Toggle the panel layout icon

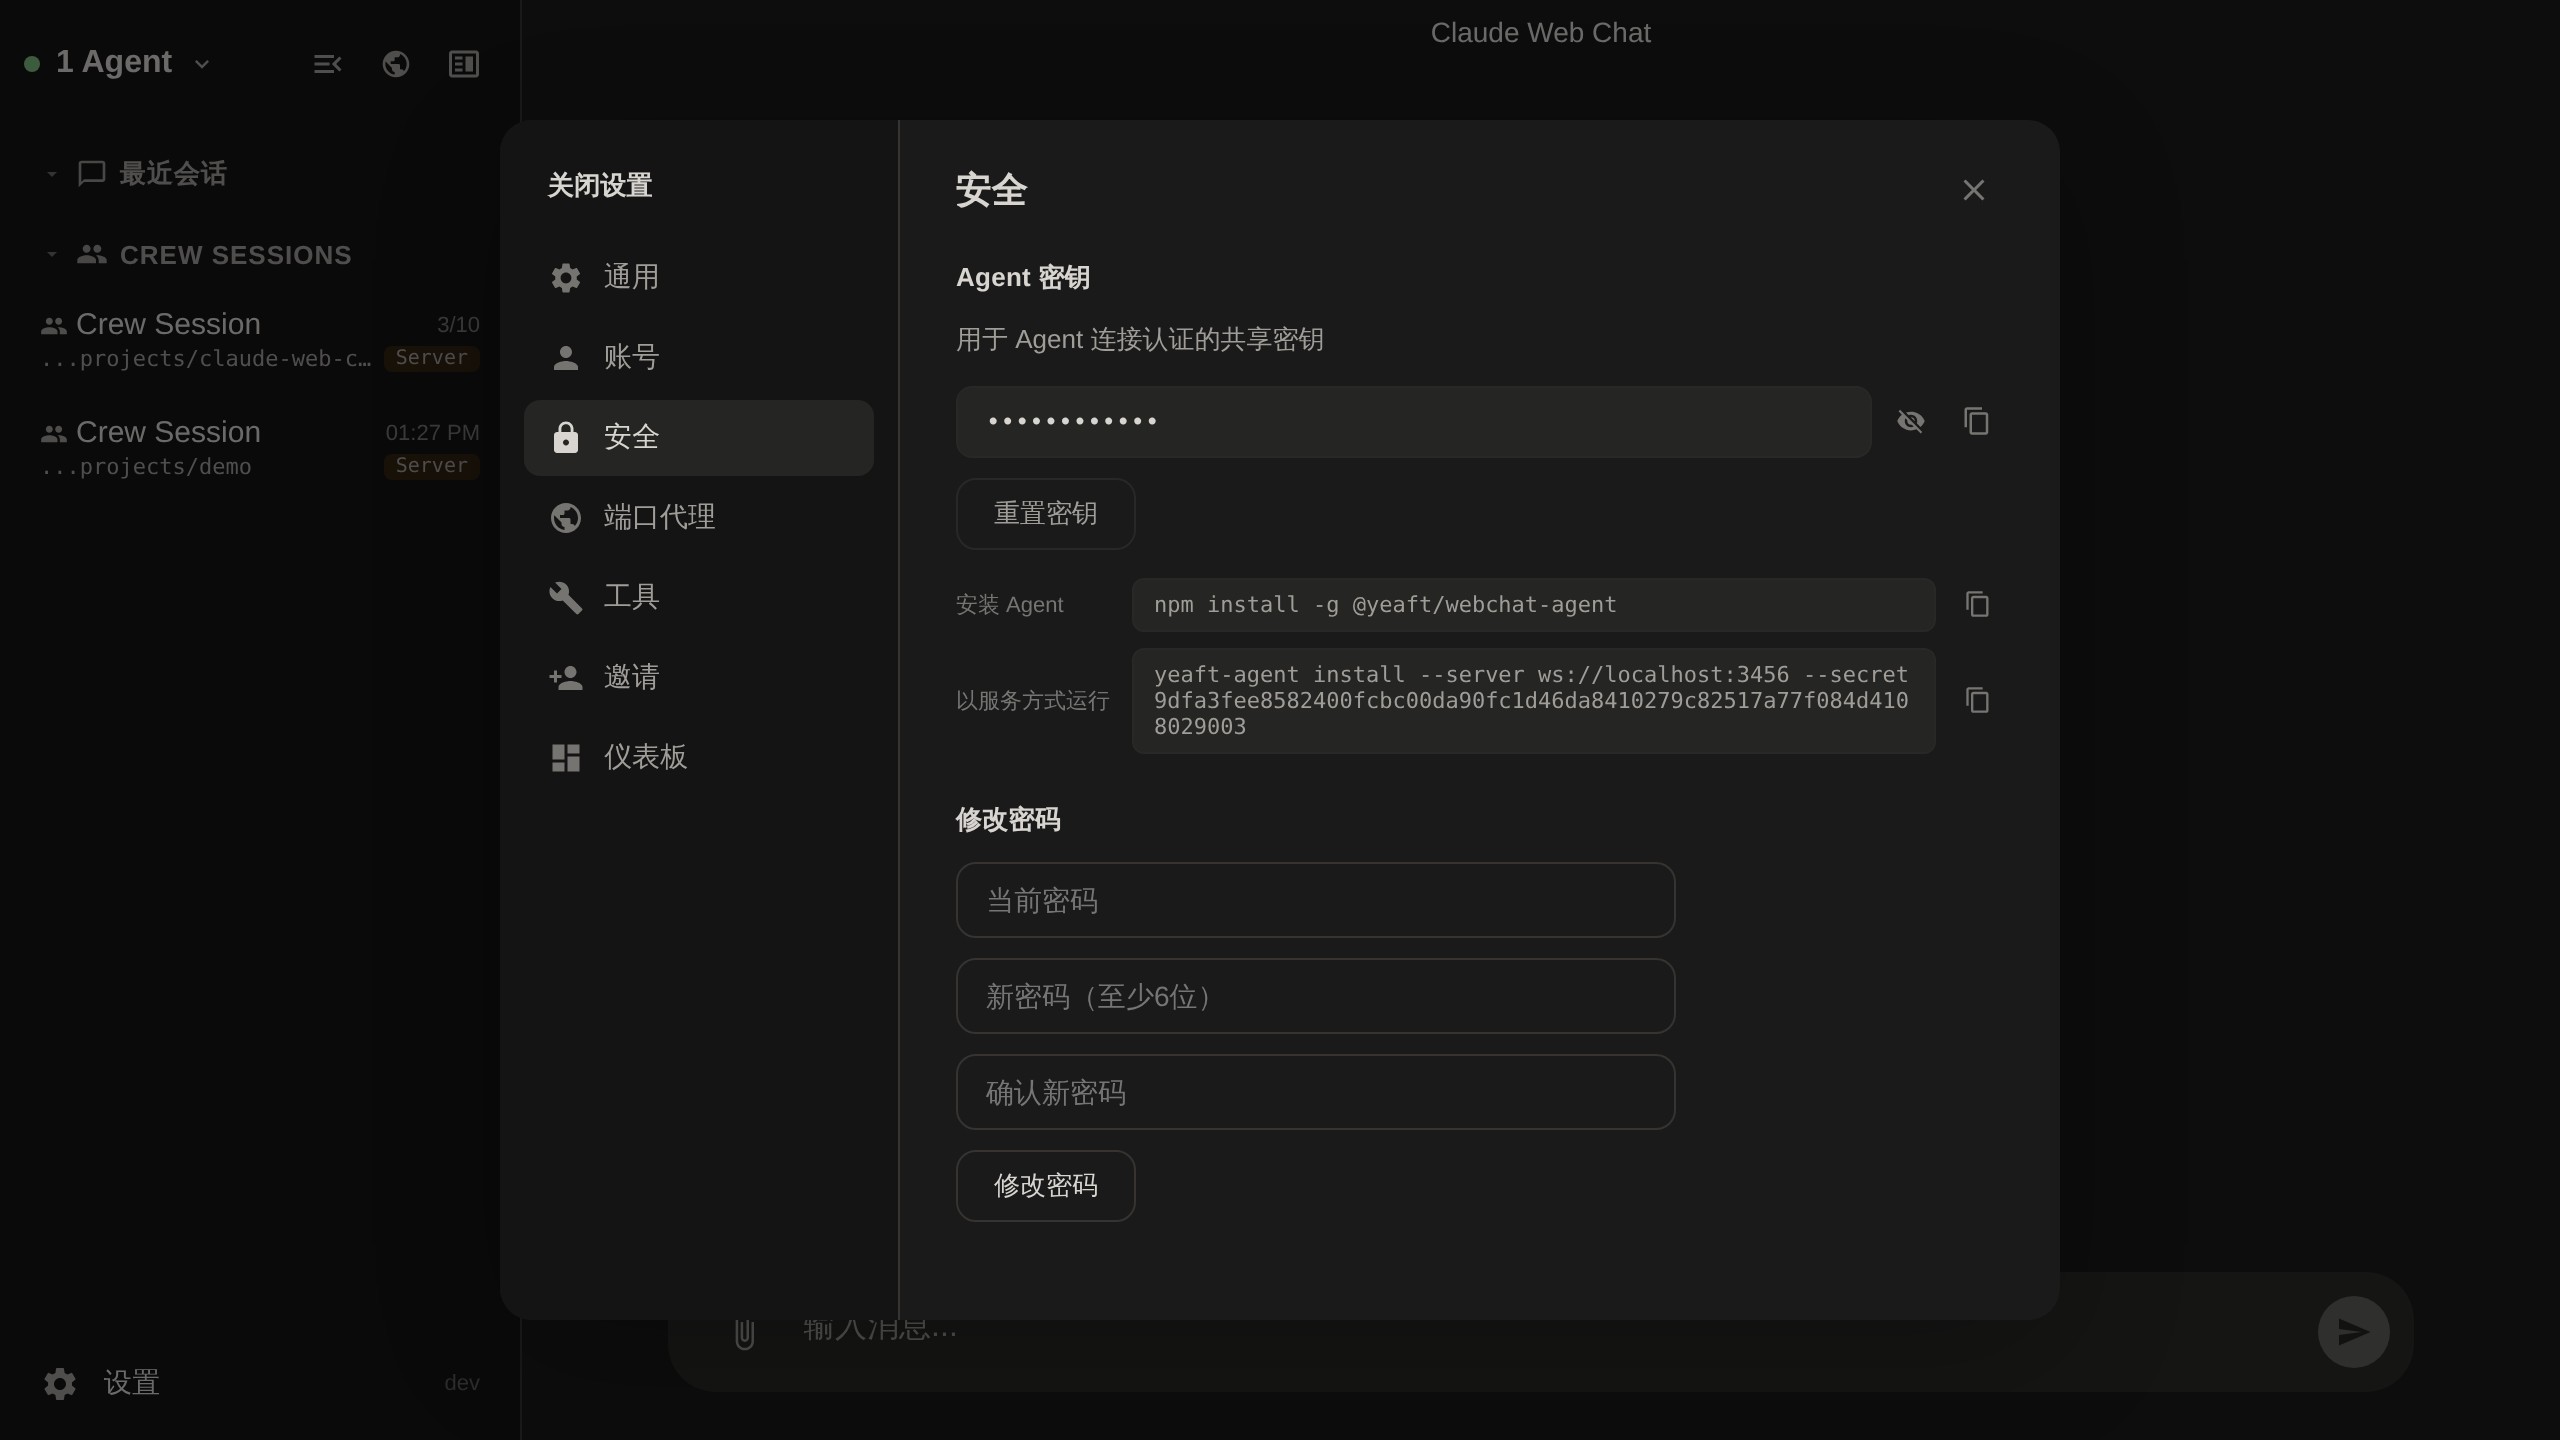click(464, 64)
